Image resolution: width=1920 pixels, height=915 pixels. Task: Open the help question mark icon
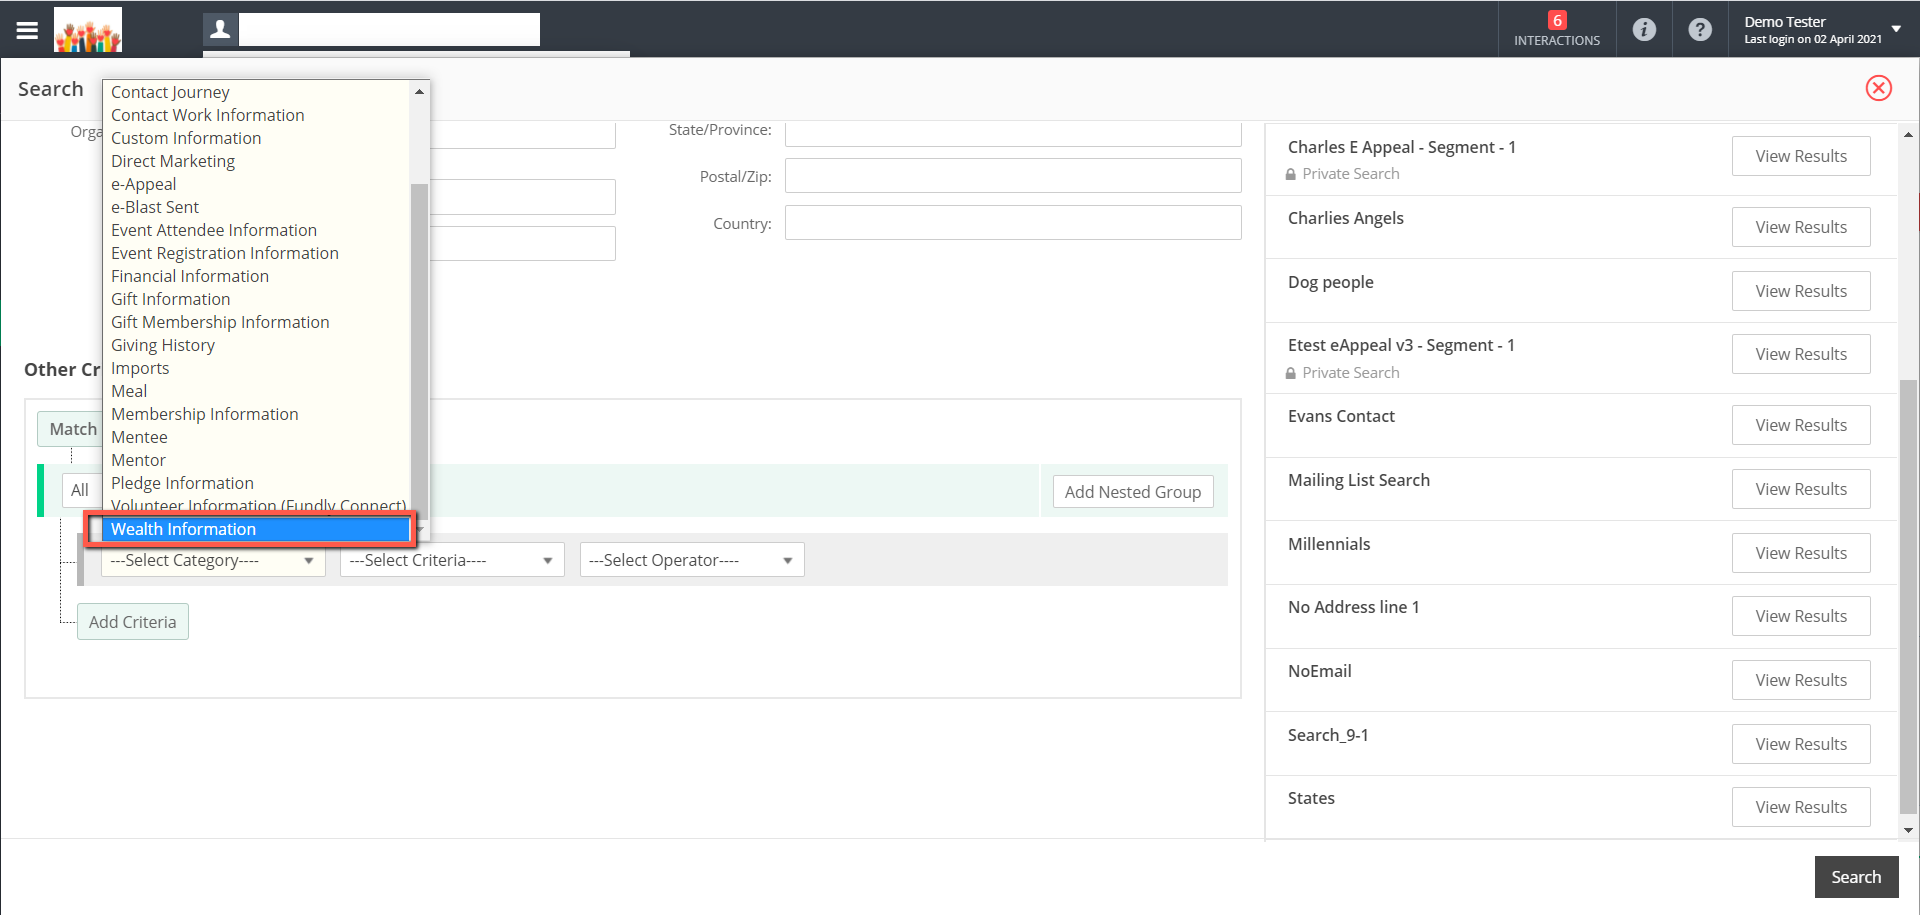click(x=1700, y=30)
